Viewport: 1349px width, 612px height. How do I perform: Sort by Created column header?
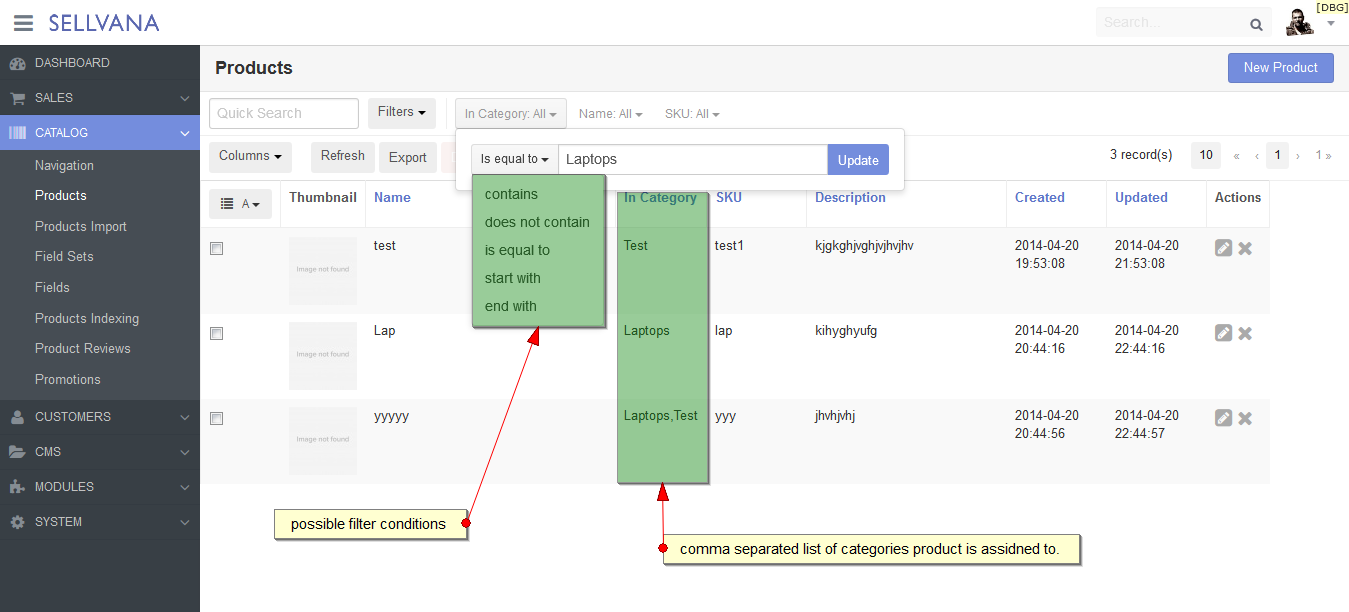pyautogui.click(x=1039, y=198)
